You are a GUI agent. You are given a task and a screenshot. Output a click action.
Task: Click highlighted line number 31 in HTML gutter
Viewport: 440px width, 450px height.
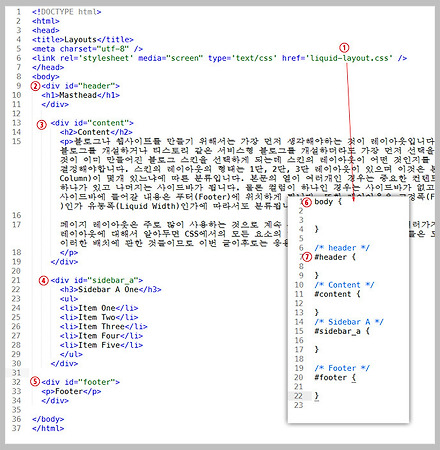click(17, 373)
